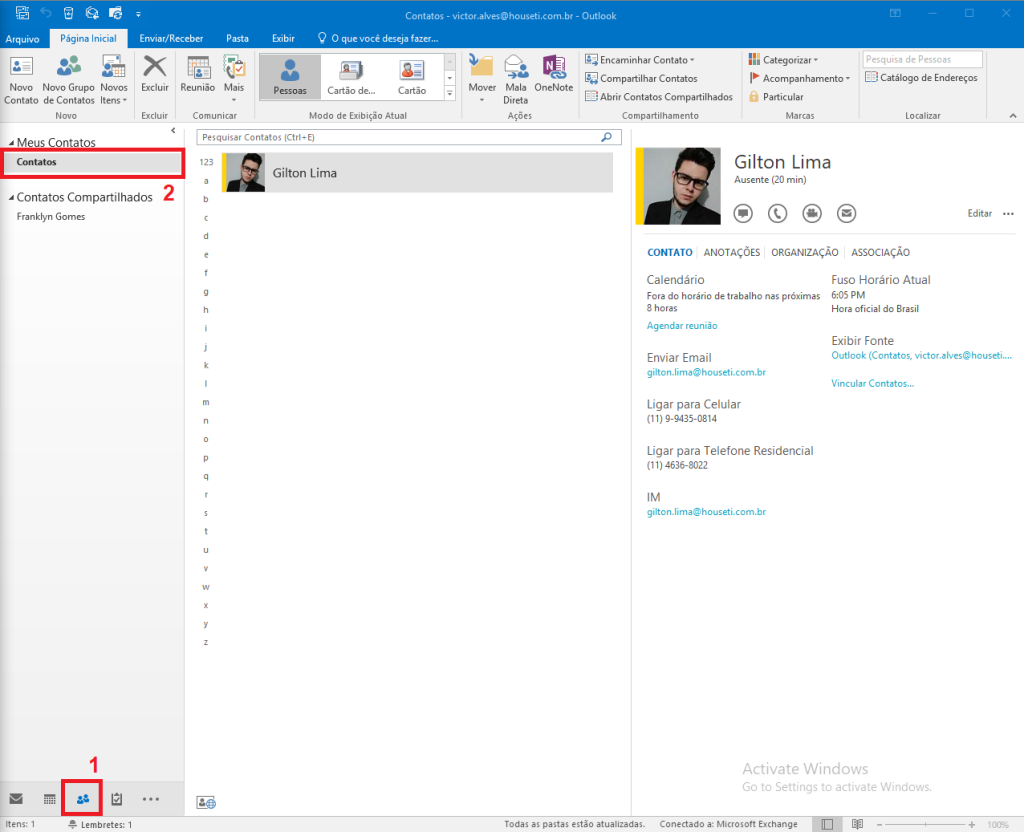Click Editar on the contact card
Viewport: 1024px width, 832px height.
point(980,214)
